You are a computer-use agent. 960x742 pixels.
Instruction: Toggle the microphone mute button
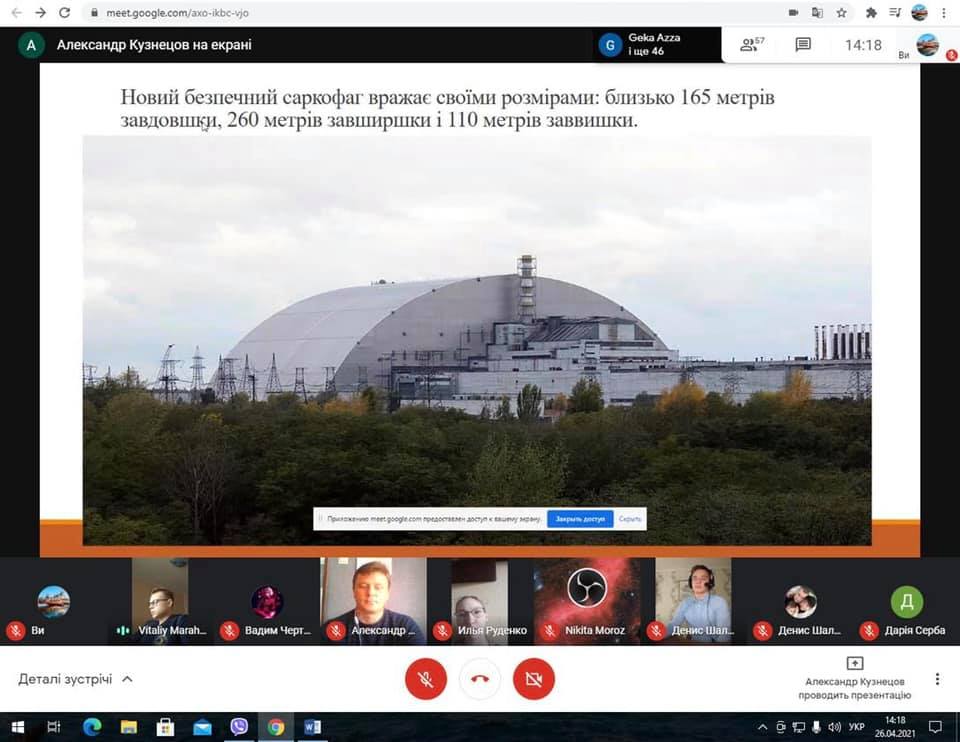[x=426, y=680]
